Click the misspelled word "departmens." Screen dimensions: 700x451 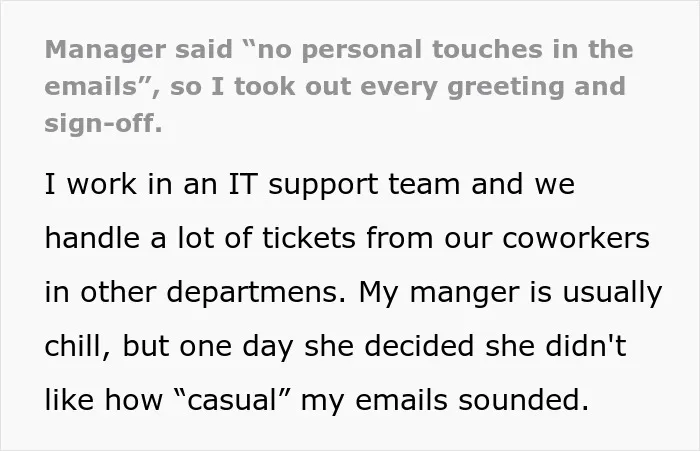tap(256, 294)
